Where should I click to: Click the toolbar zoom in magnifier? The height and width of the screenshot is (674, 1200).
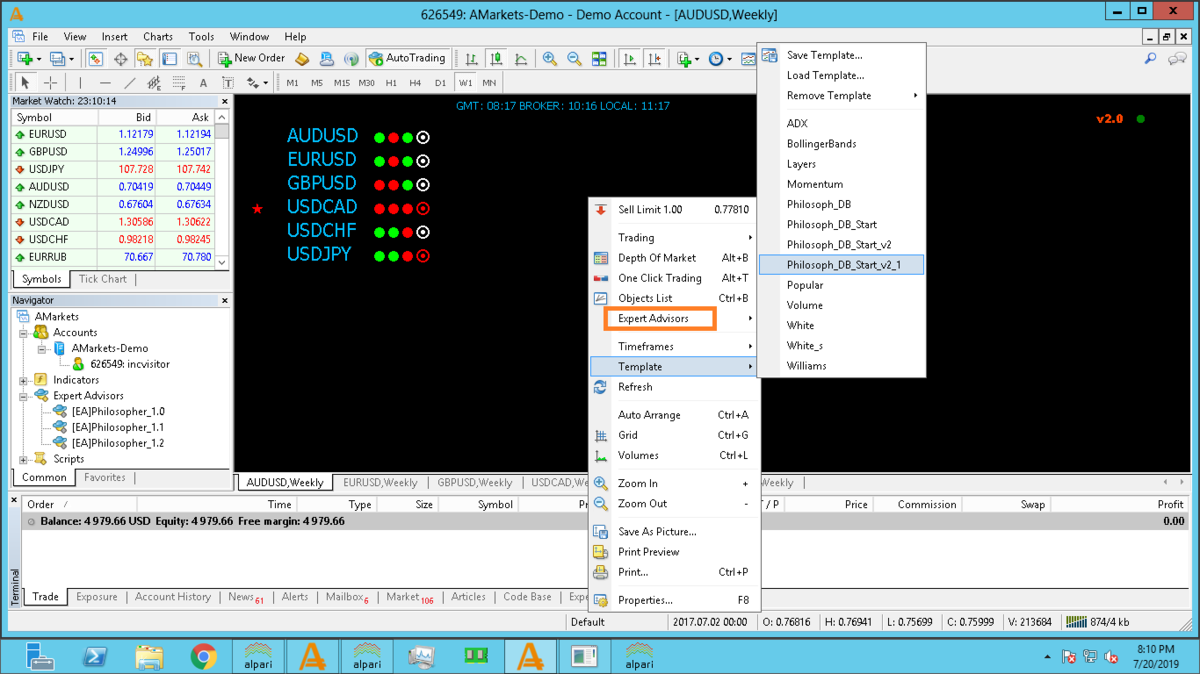(x=550, y=59)
